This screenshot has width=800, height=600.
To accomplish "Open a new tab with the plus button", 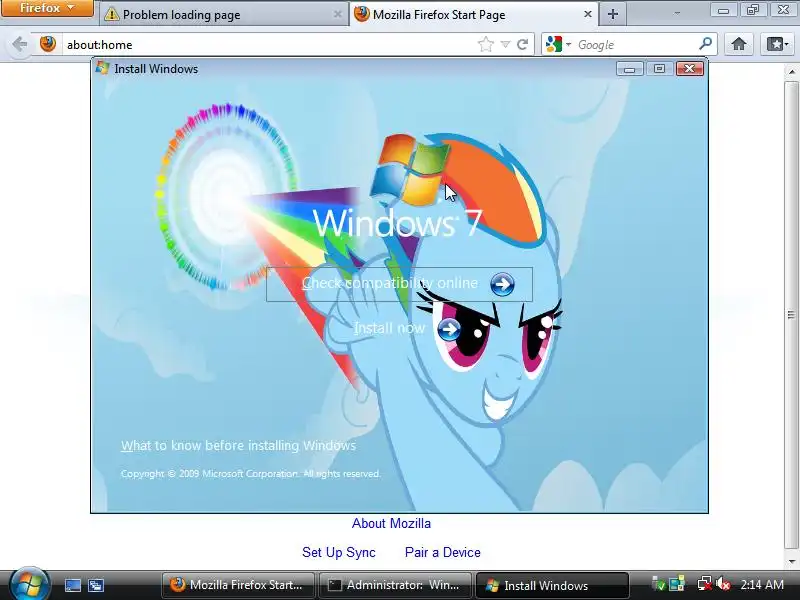I will (x=613, y=14).
